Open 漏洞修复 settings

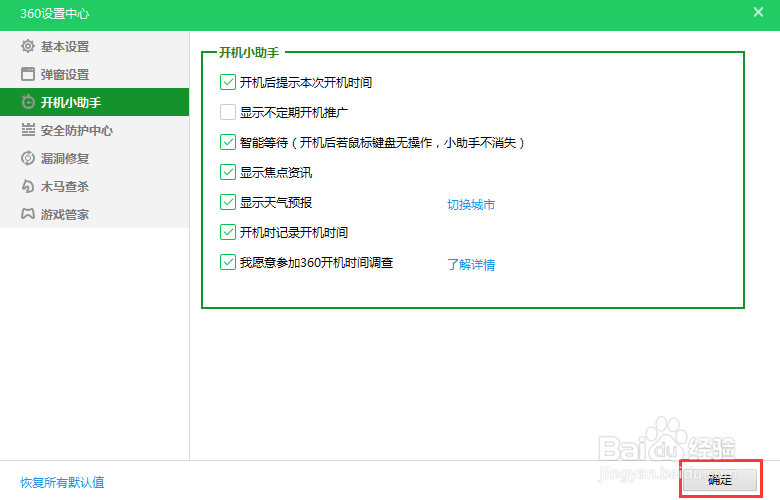pos(95,158)
